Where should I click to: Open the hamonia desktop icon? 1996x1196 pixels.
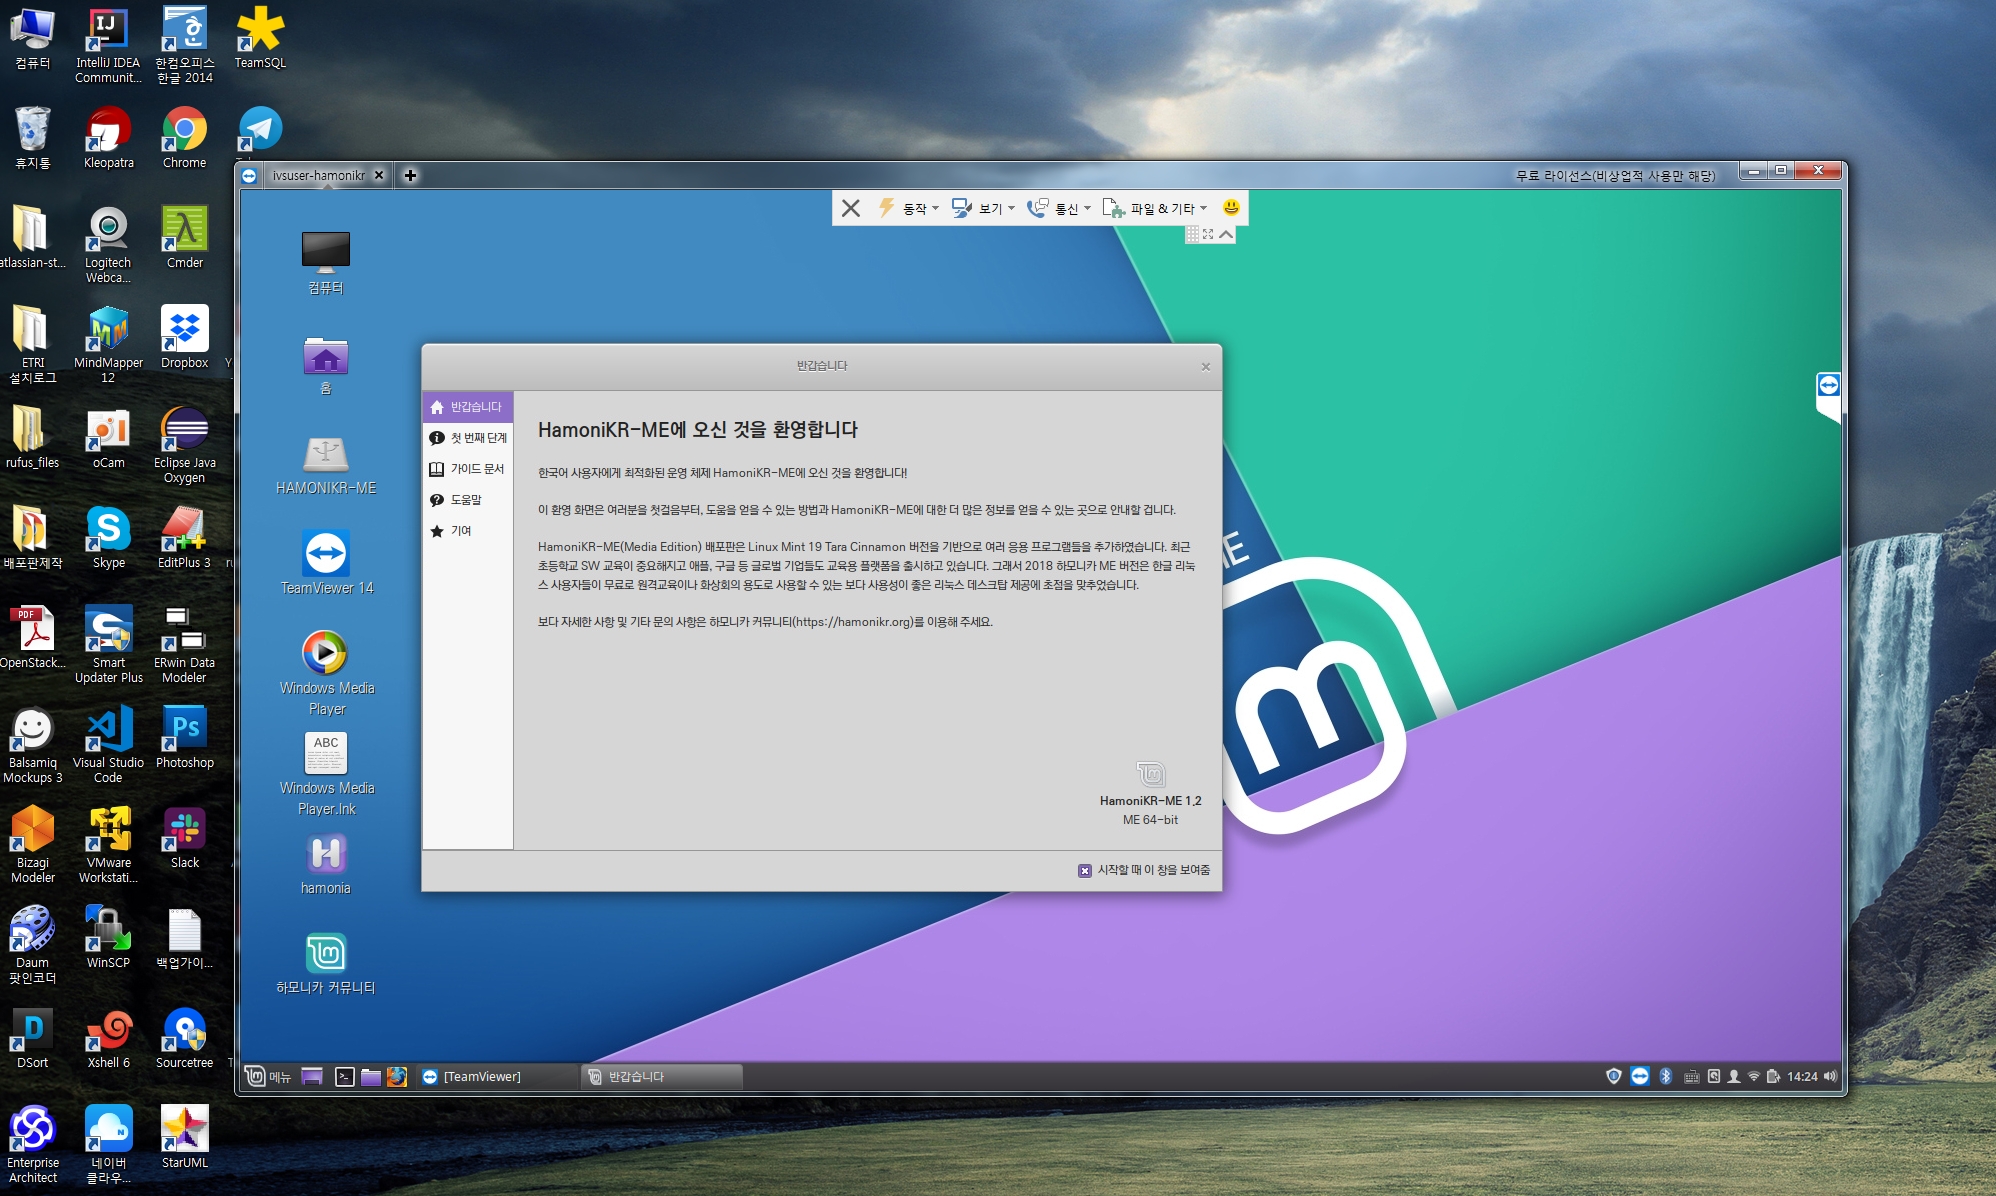[326, 855]
